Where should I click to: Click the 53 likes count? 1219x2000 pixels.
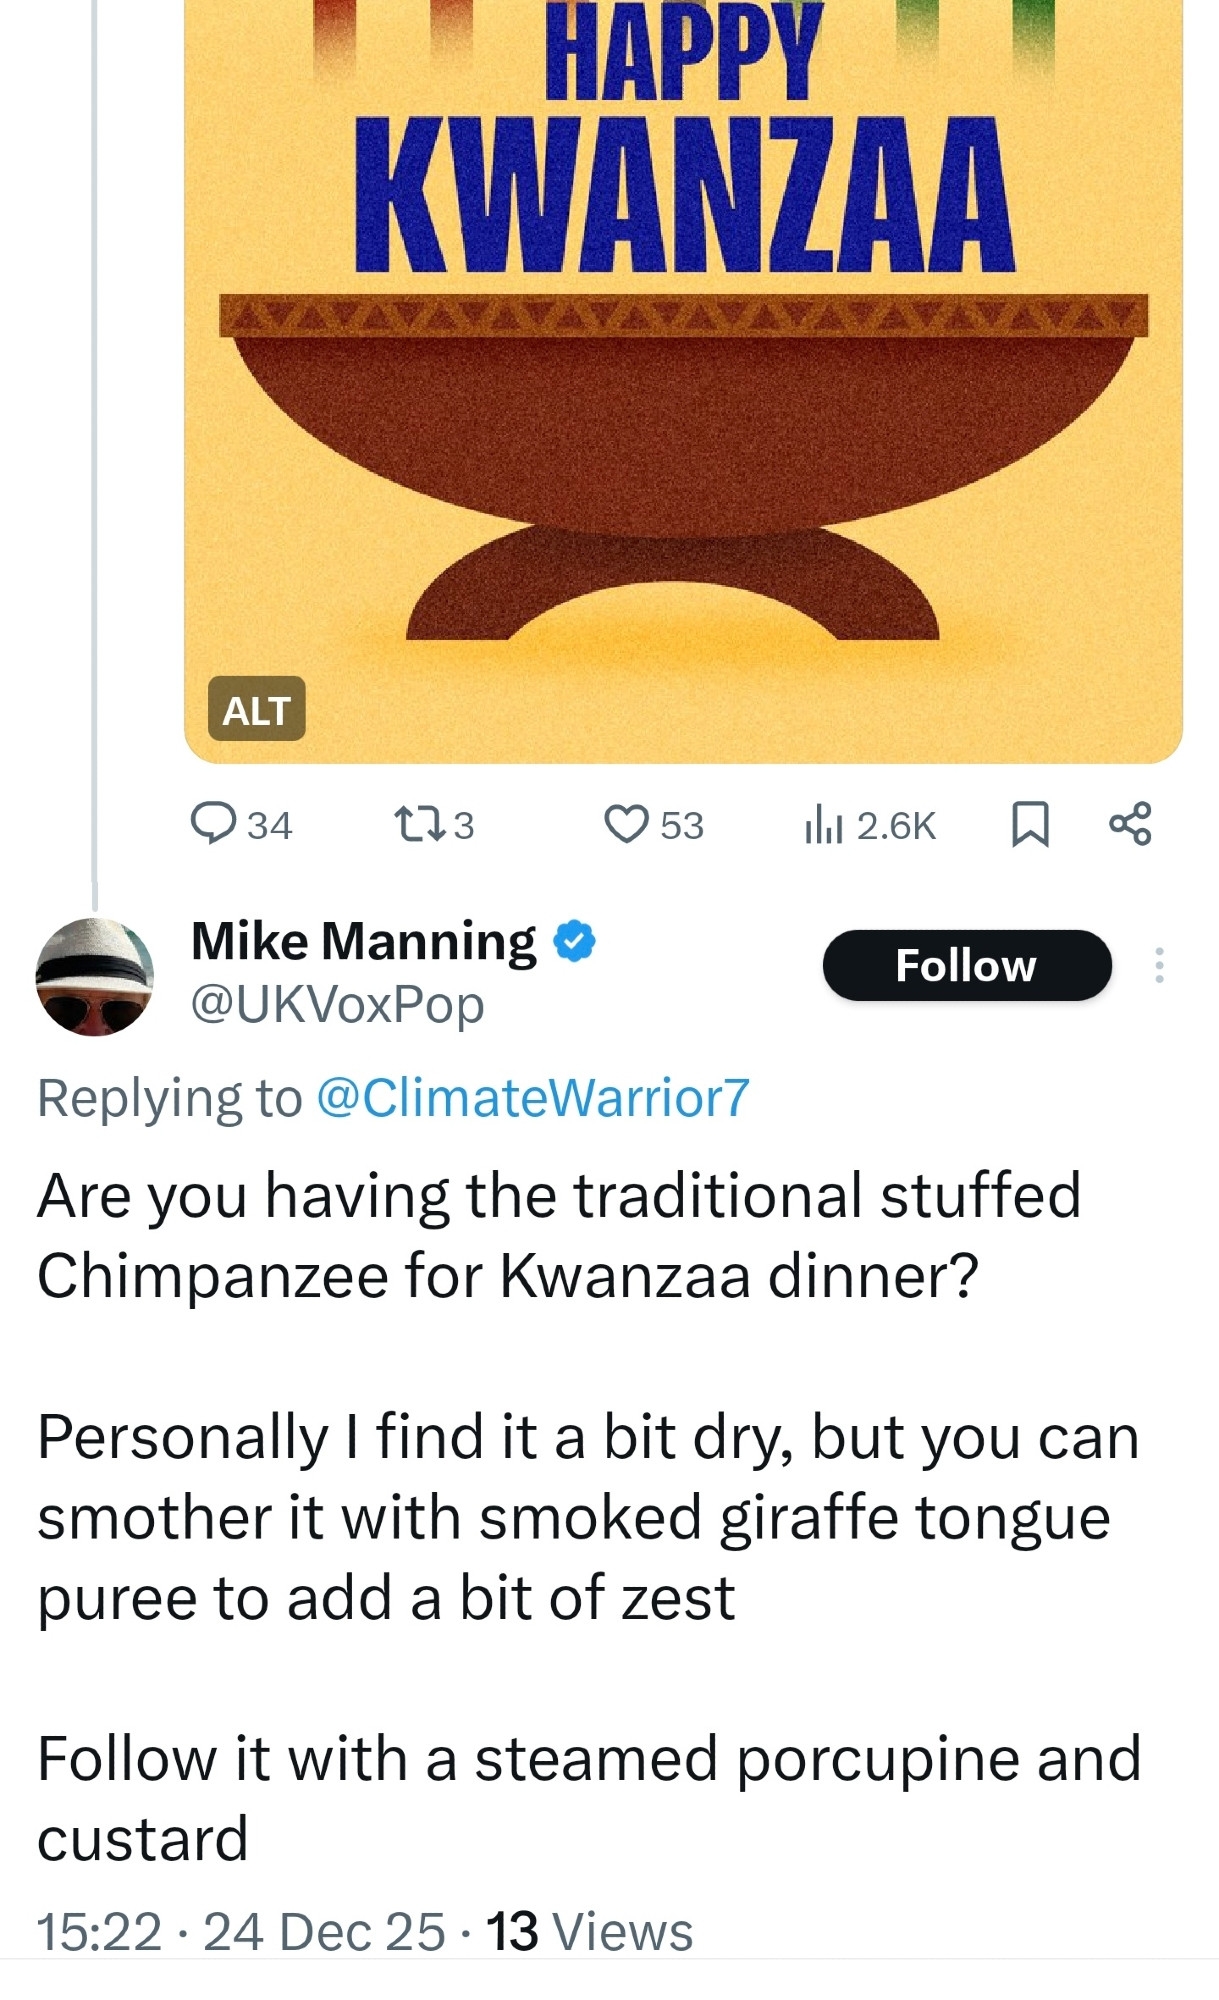682,826
